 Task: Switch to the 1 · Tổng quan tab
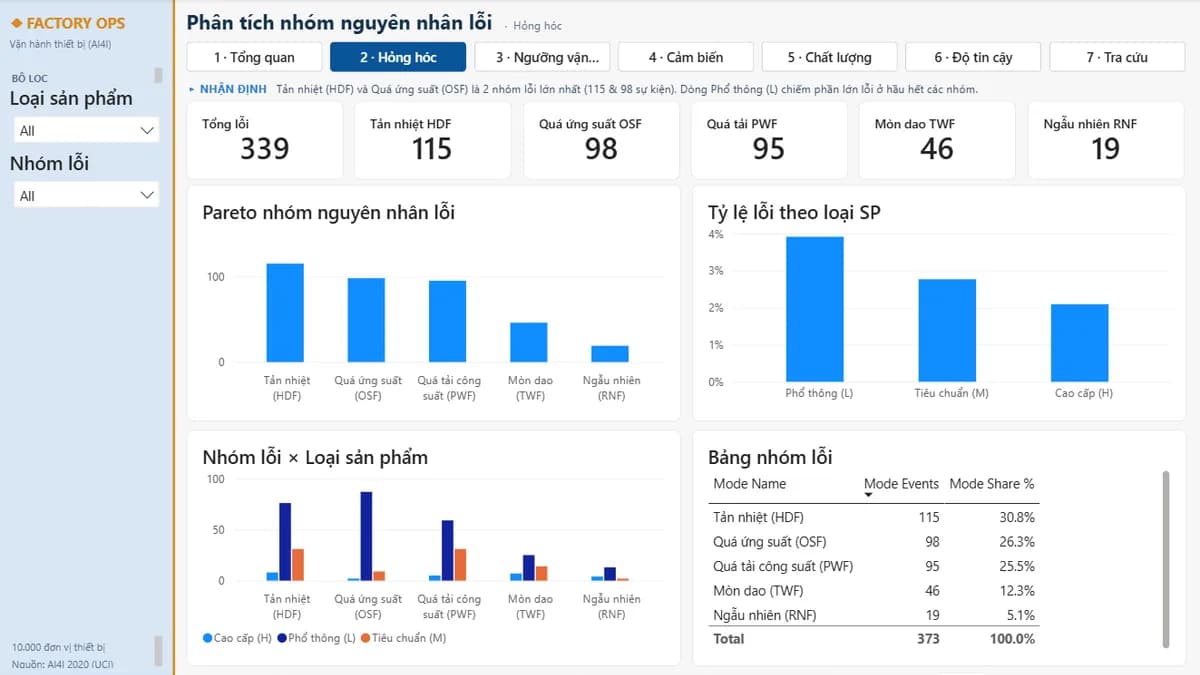click(254, 57)
